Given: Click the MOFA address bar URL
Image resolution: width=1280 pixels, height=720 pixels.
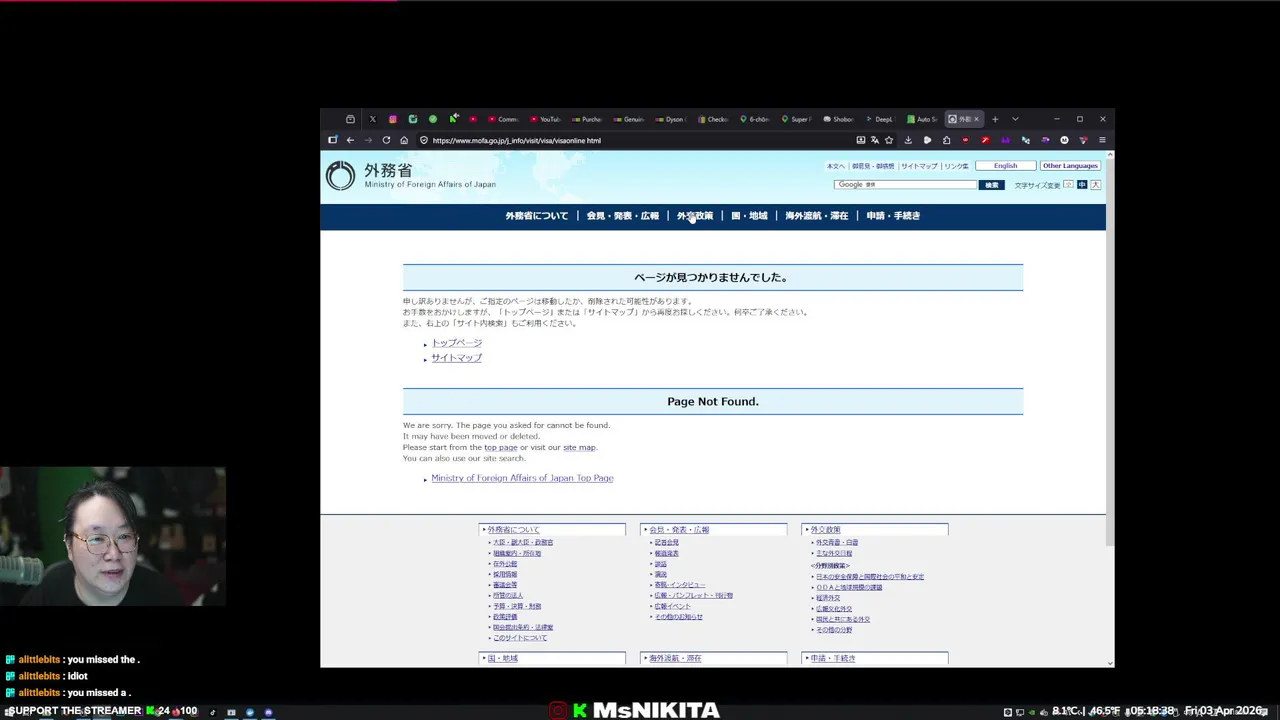Looking at the screenshot, I should click(516, 140).
